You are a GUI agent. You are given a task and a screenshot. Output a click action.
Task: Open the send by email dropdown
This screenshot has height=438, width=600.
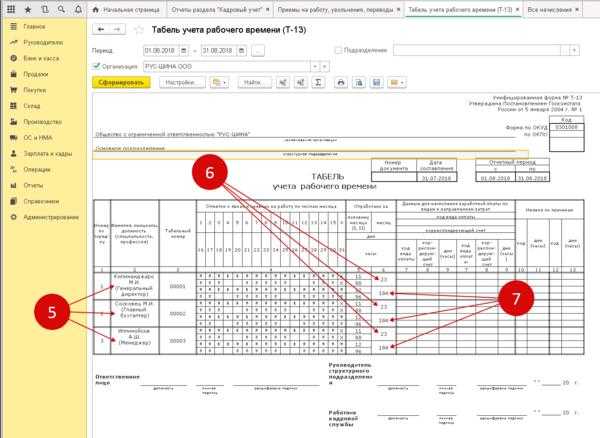coord(397,83)
